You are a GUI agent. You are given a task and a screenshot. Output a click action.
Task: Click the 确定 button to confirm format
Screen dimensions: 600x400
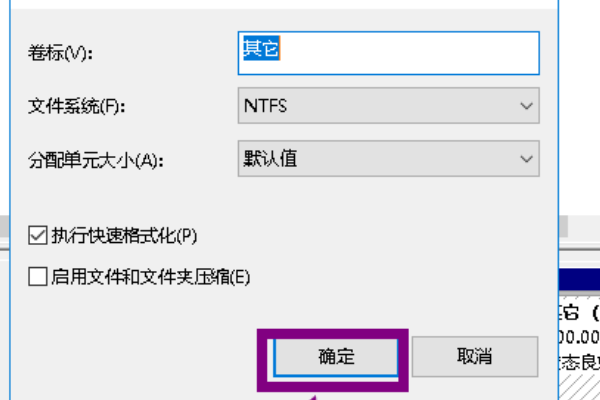337,356
